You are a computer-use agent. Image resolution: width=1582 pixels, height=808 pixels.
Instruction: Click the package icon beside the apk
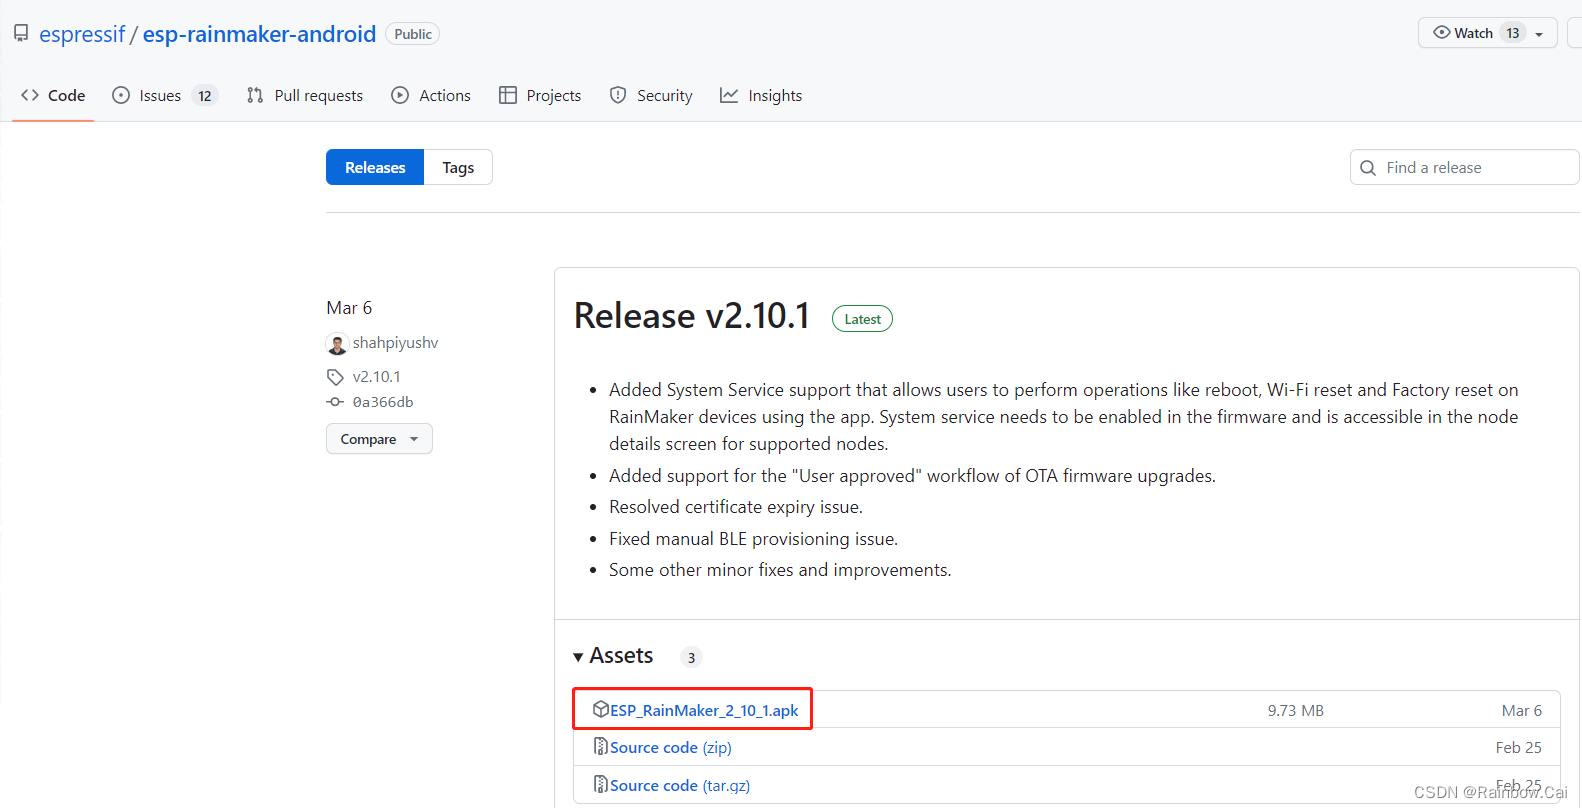click(601, 709)
